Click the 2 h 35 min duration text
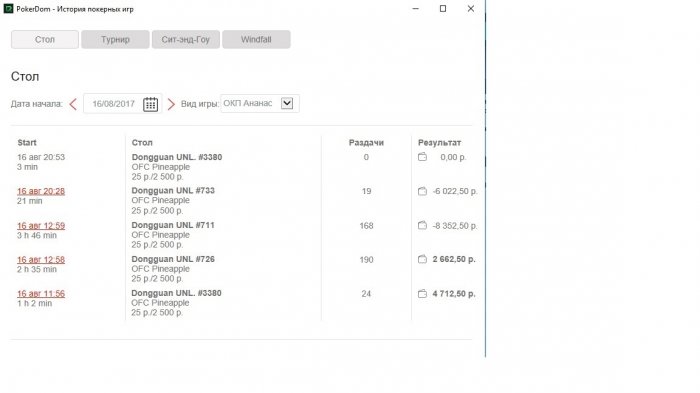The image size is (700, 393). (x=37, y=269)
